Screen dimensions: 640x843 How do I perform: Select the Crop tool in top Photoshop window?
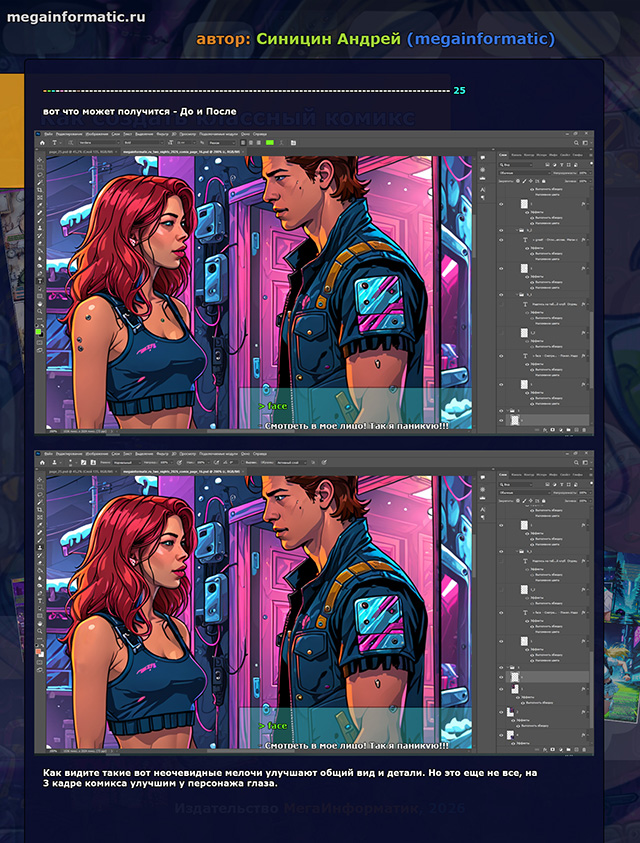tap(40, 190)
